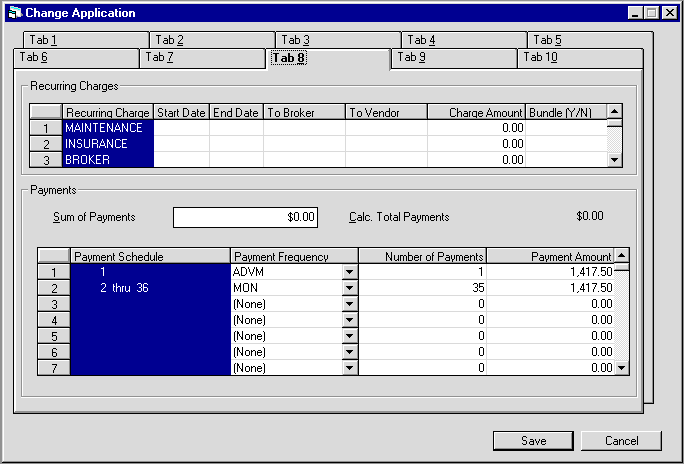
Task: Select the INSURANCE recurring charge cell
Action: point(108,144)
